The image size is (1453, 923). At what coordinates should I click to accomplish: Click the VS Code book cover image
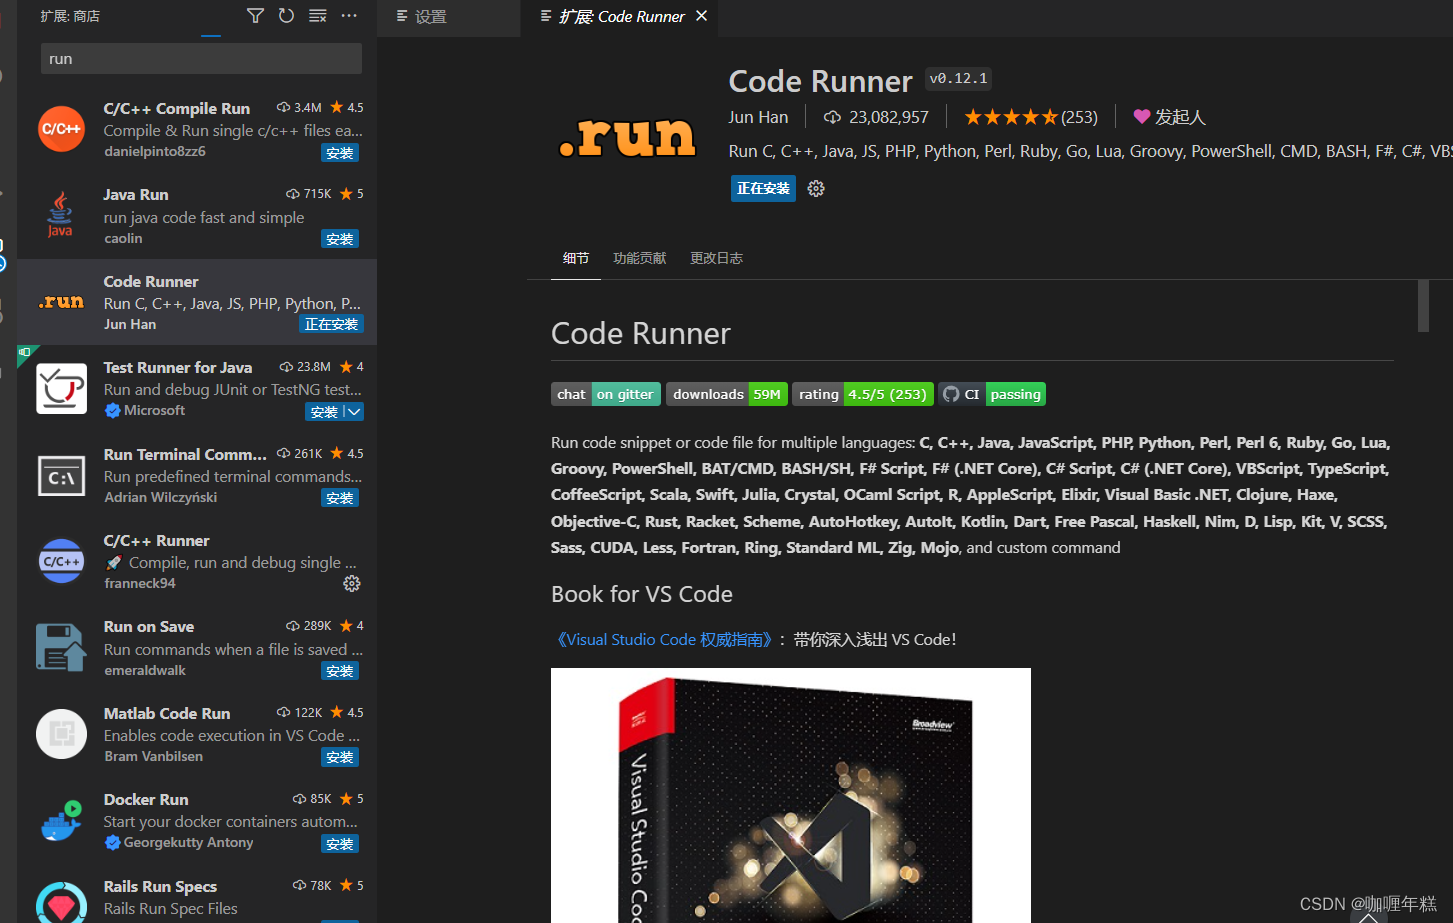tap(791, 795)
